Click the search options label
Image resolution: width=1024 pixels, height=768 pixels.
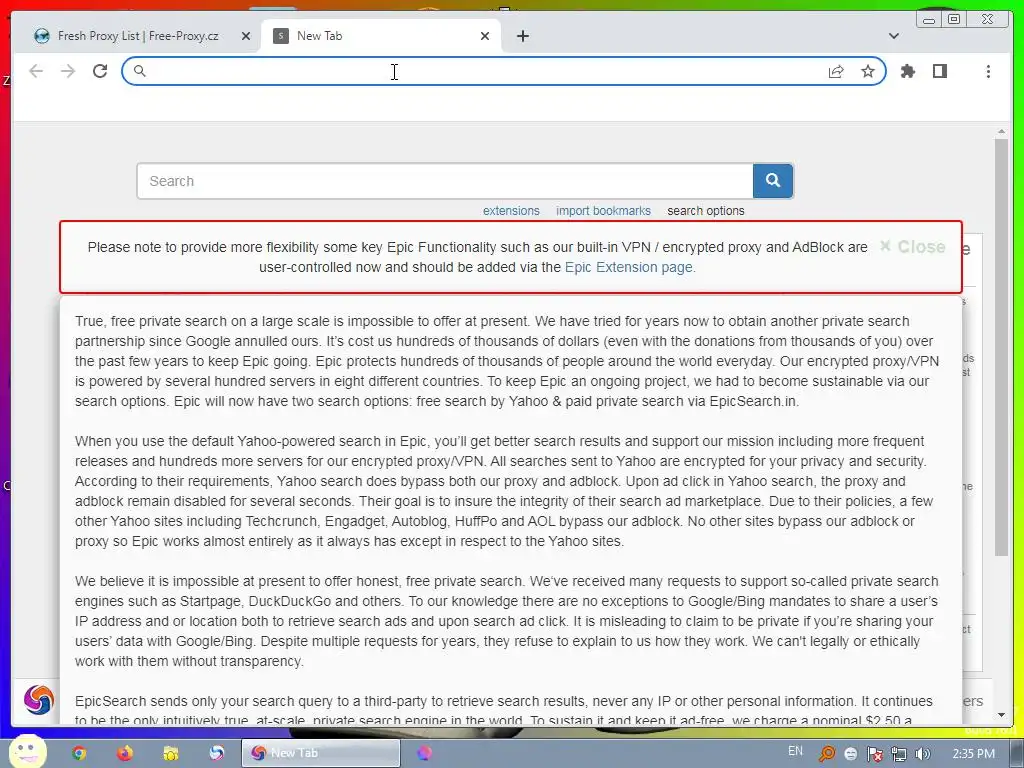[x=705, y=211]
